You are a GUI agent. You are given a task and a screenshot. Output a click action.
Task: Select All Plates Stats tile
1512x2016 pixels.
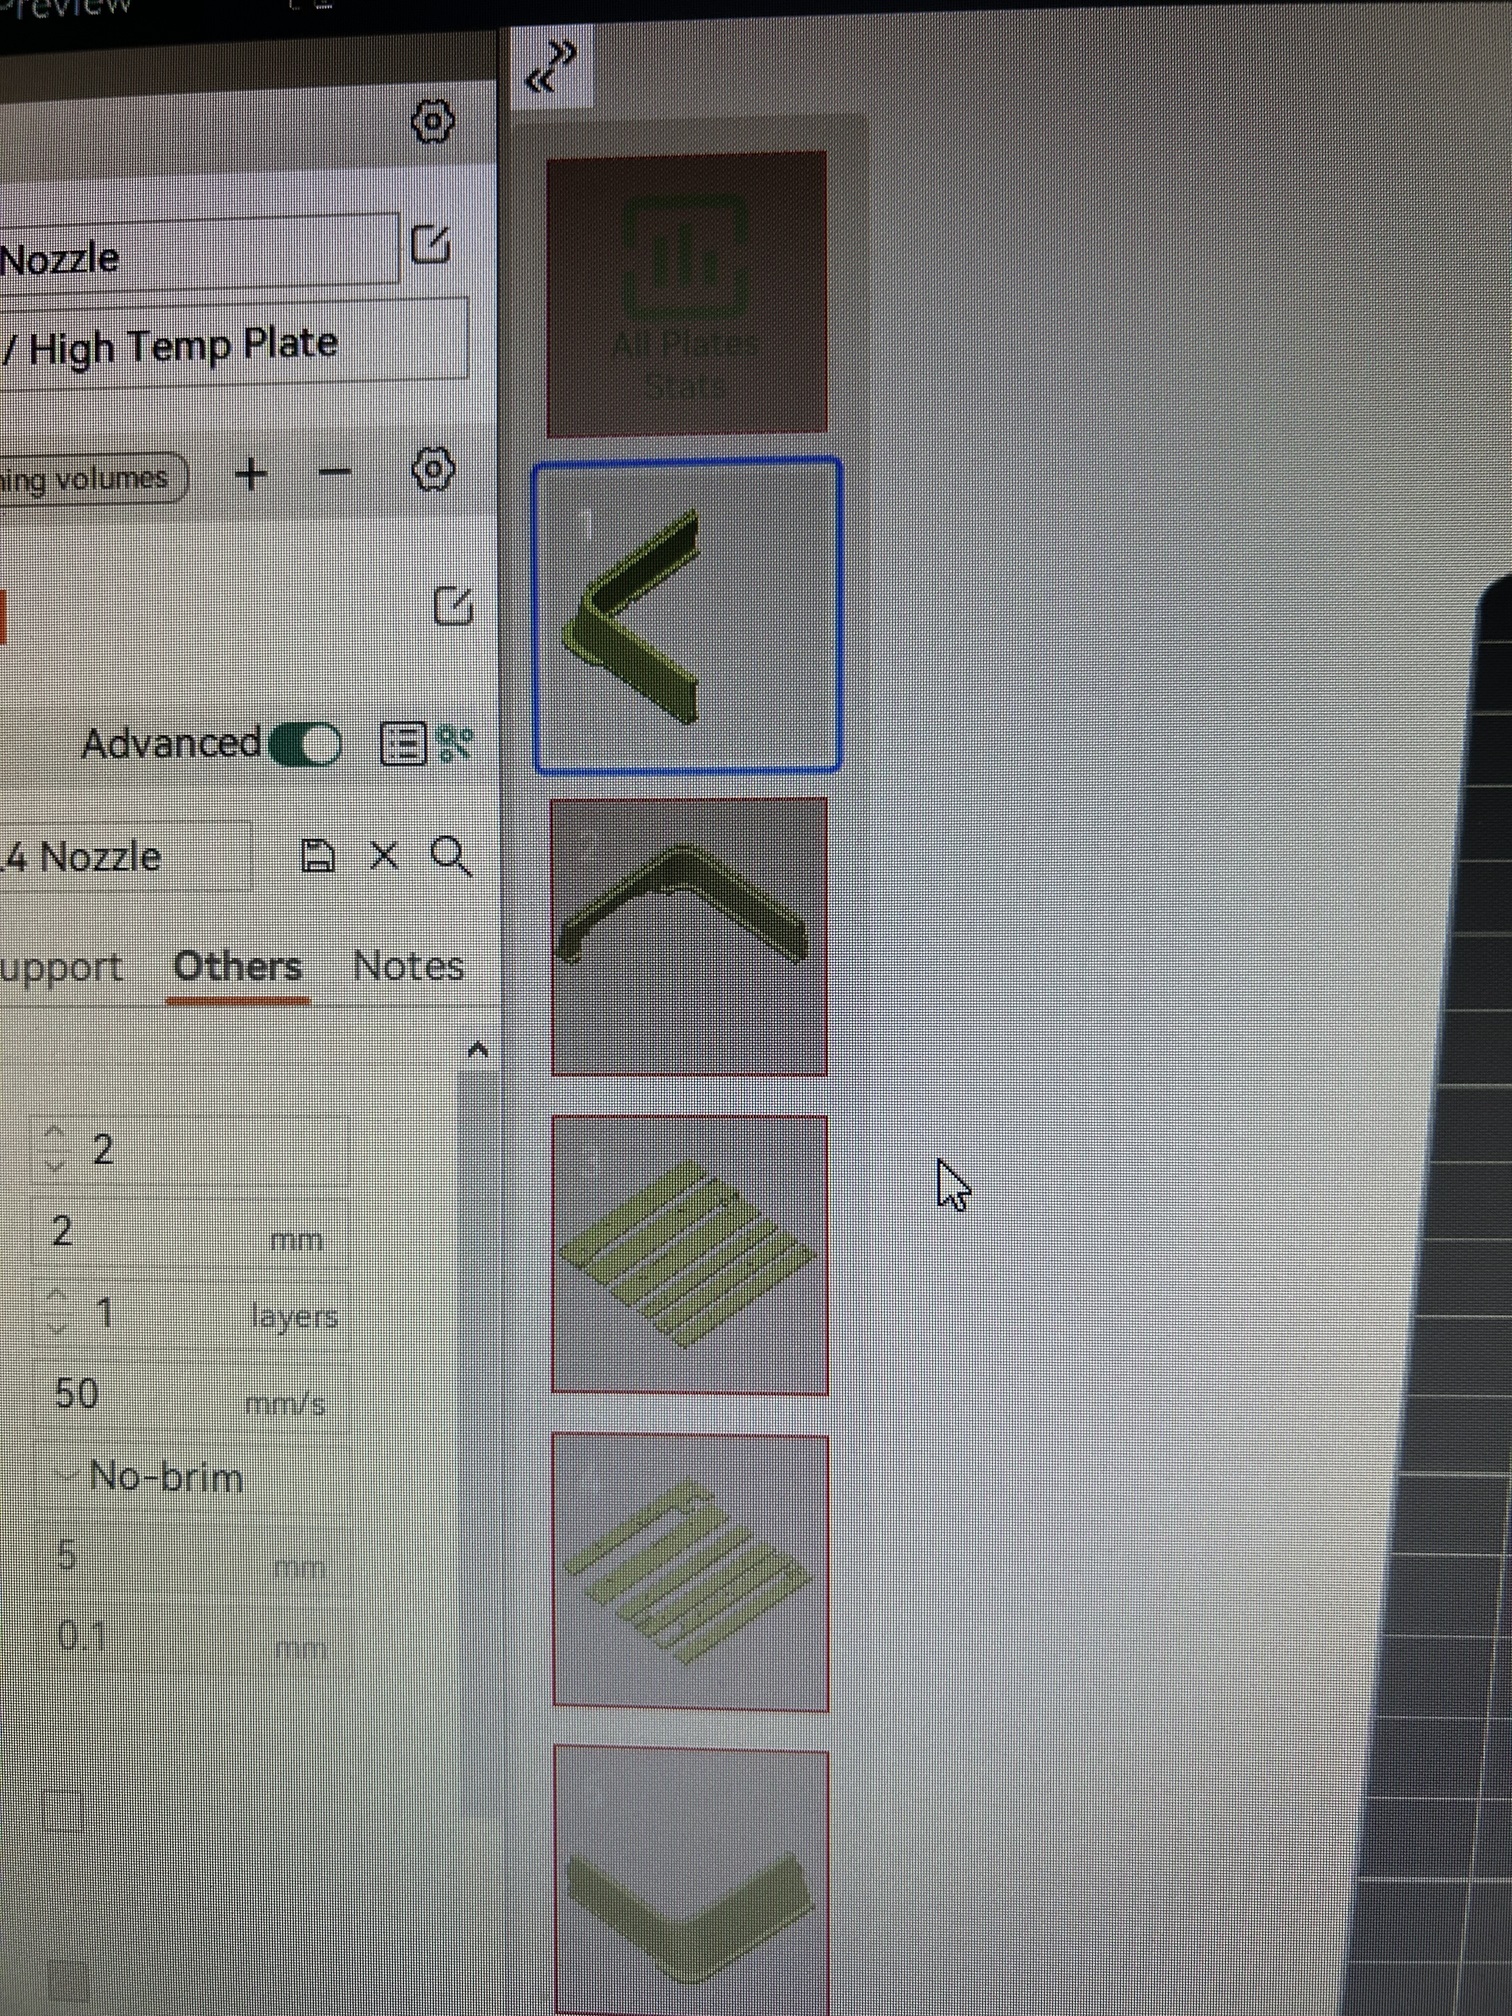[x=687, y=294]
